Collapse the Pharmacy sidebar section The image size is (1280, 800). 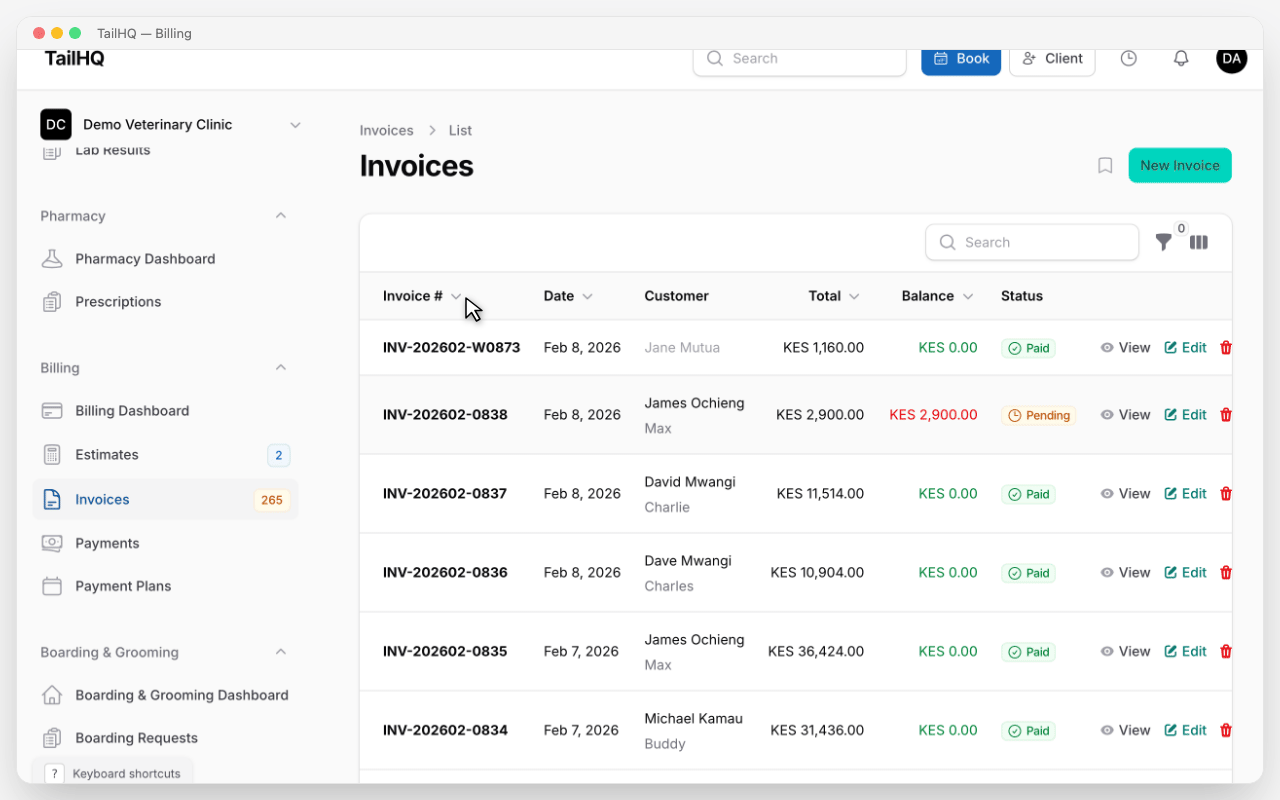[281, 216]
